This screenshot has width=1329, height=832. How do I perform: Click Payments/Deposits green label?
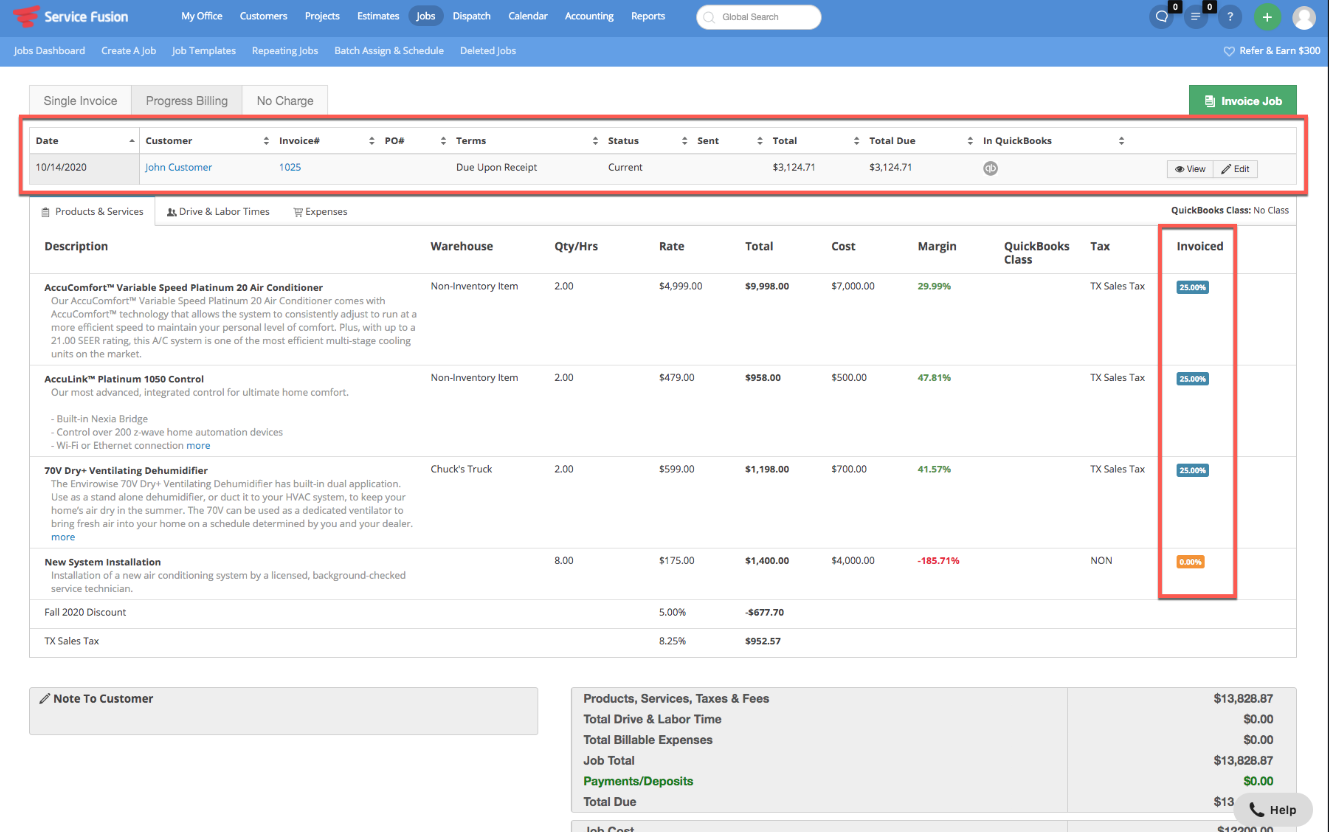pos(638,782)
